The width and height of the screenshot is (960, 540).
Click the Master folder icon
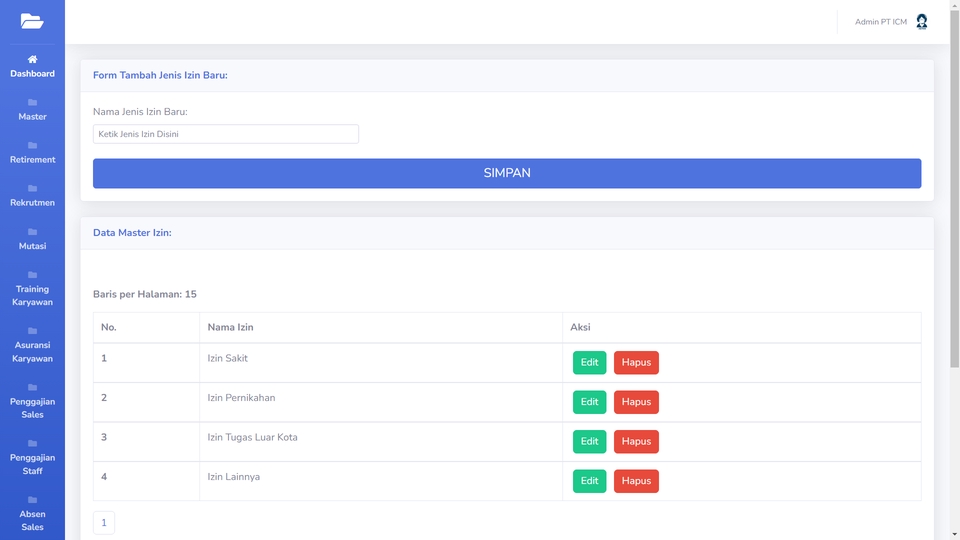click(32, 102)
